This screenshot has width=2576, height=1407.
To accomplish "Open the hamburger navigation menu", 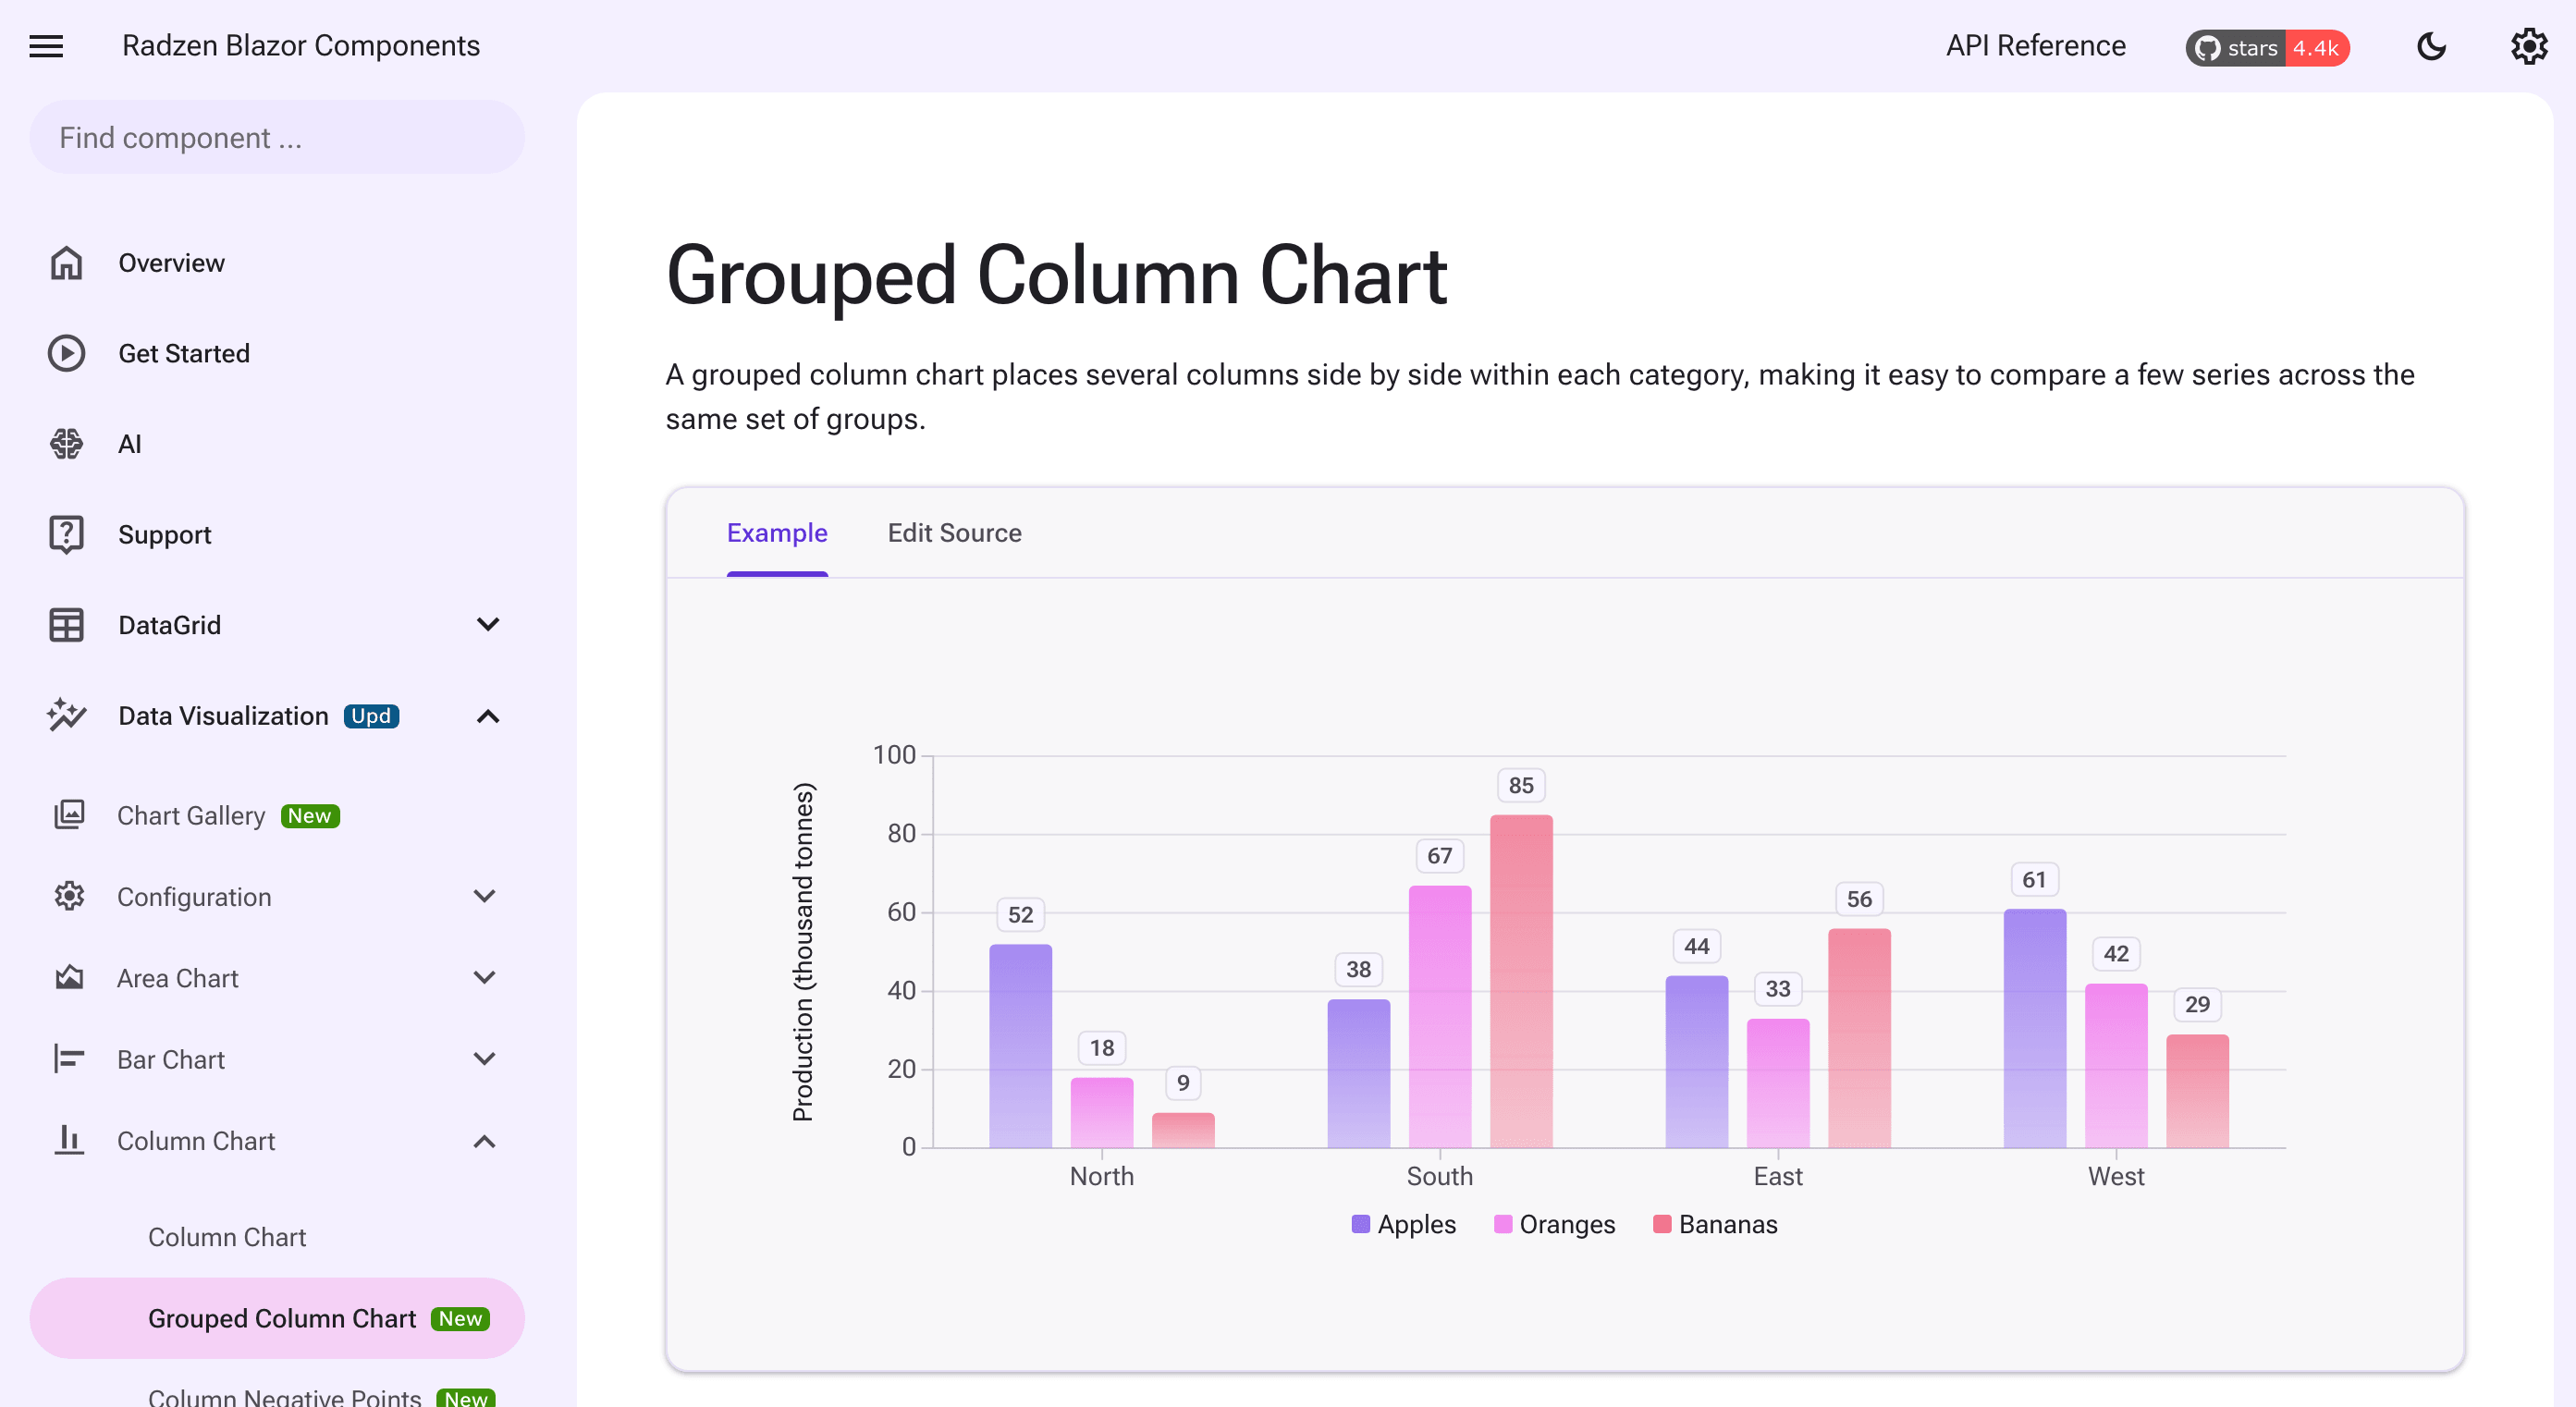I will [x=46, y=46].
